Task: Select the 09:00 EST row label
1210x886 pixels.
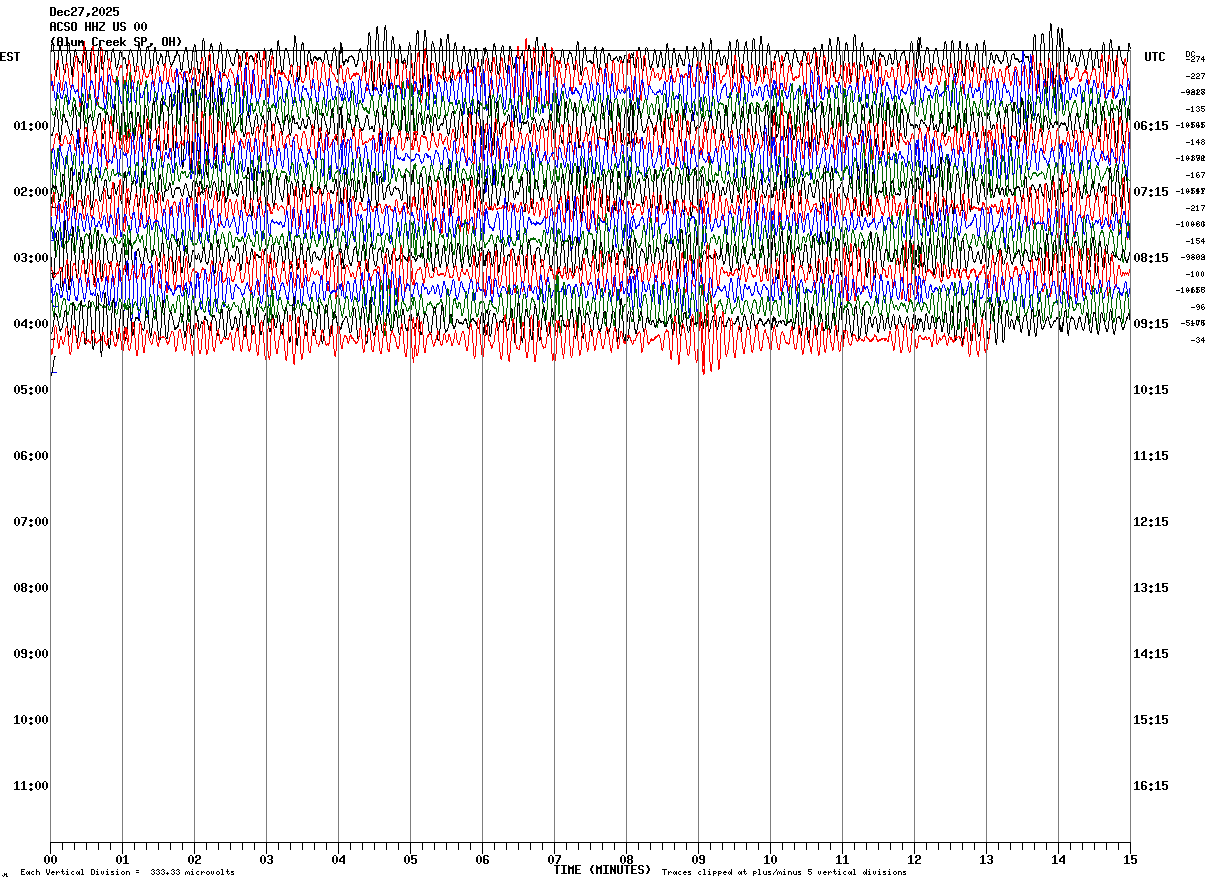Action: (x=31, y=654)
